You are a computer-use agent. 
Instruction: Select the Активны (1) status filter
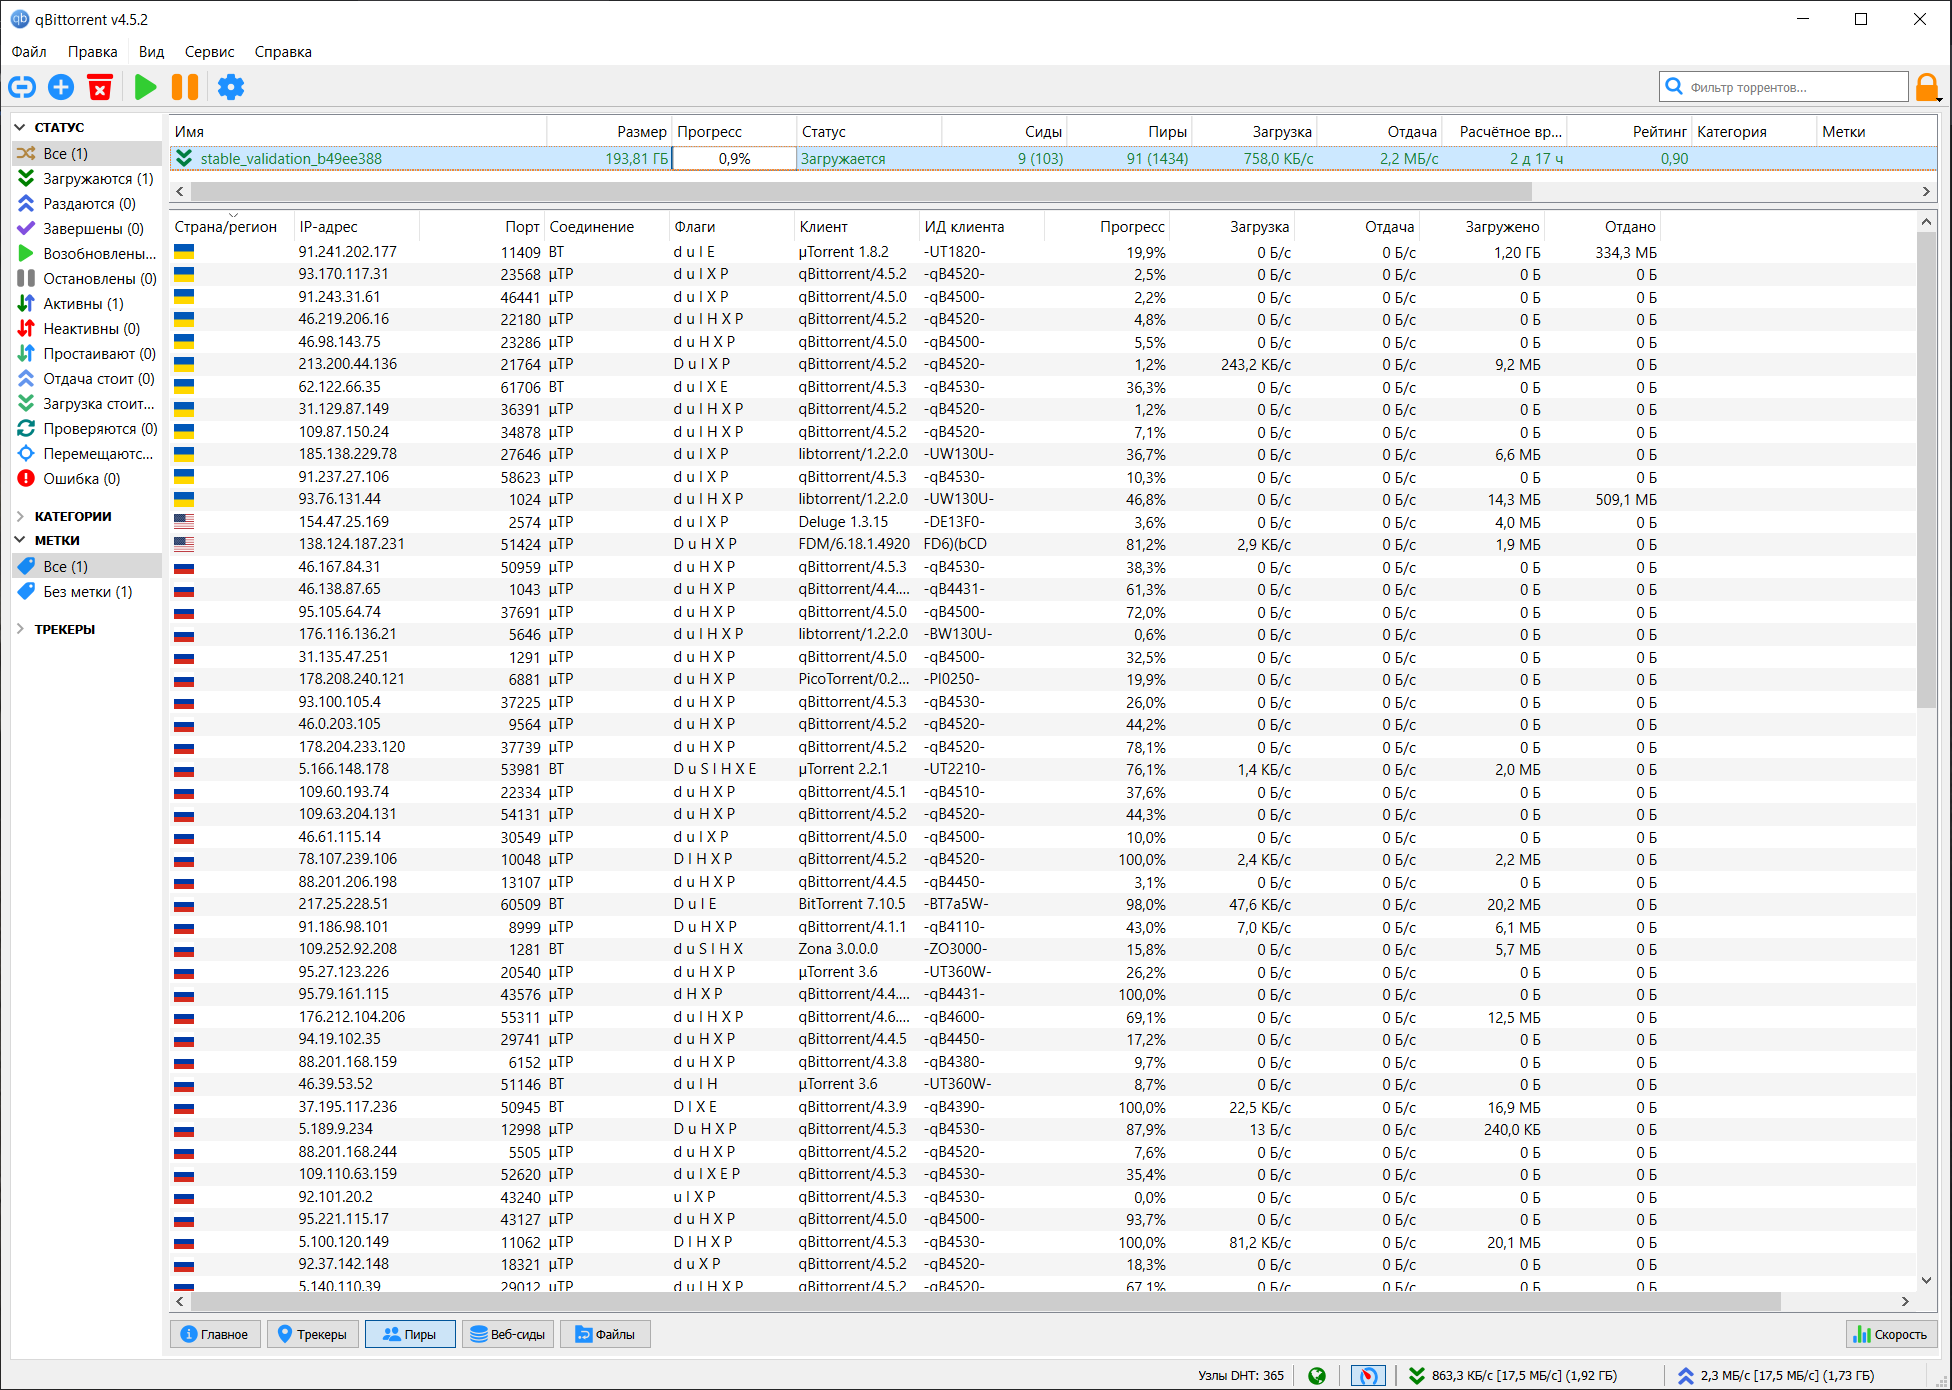pyautogui.click(x=87, y=303)
